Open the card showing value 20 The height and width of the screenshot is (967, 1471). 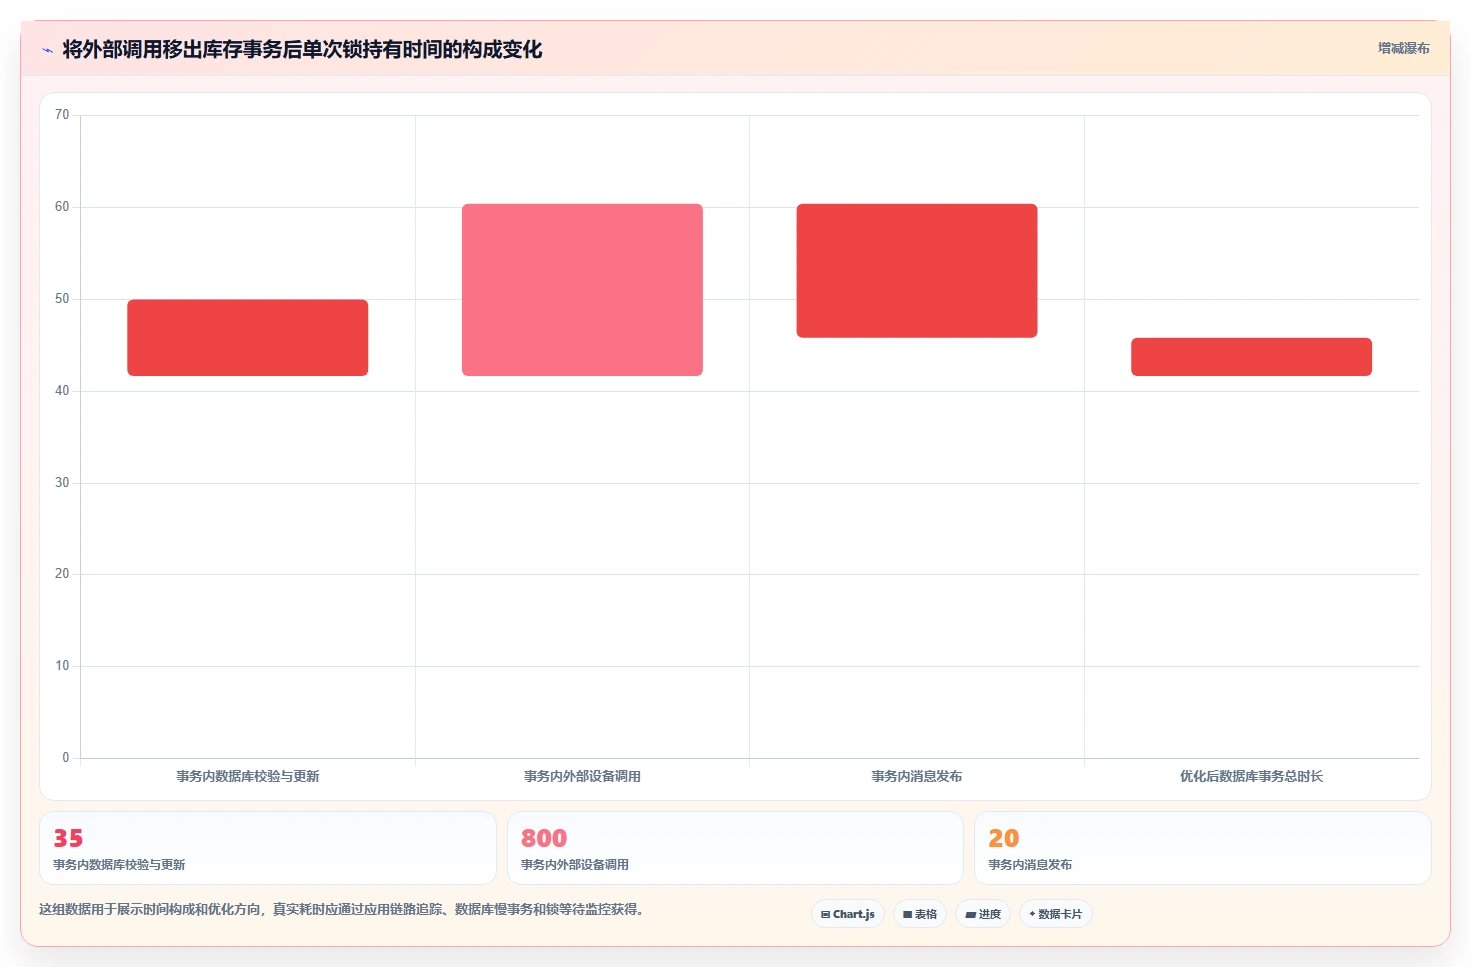[1203, 848]
